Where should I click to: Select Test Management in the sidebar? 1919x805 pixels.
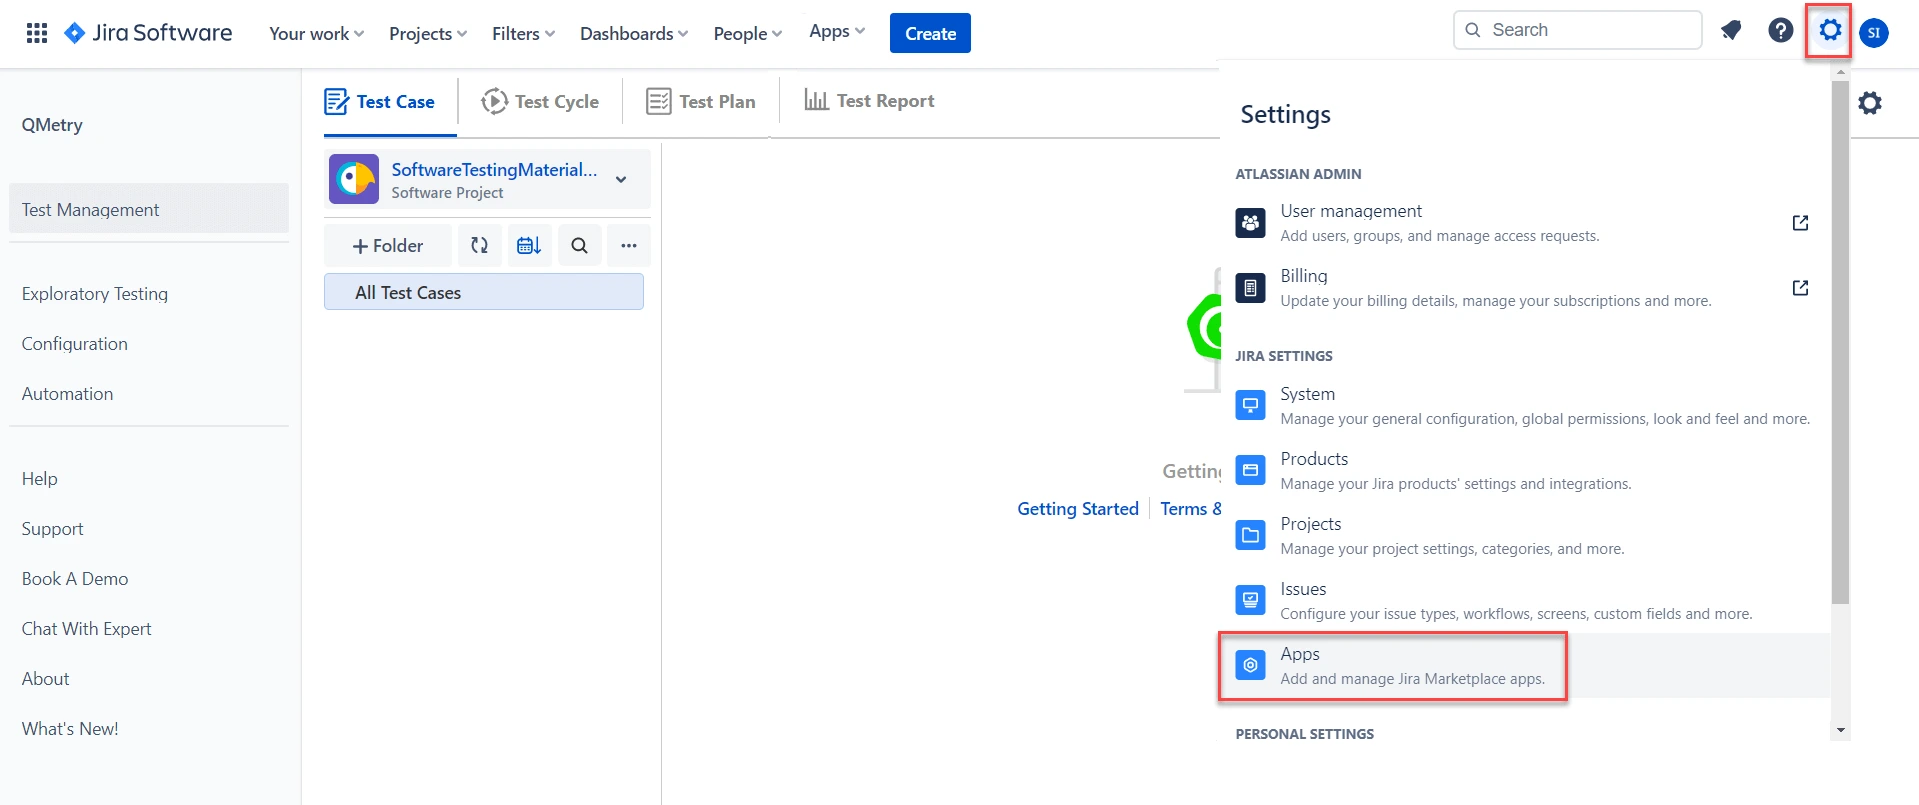(x=149, y=209)
